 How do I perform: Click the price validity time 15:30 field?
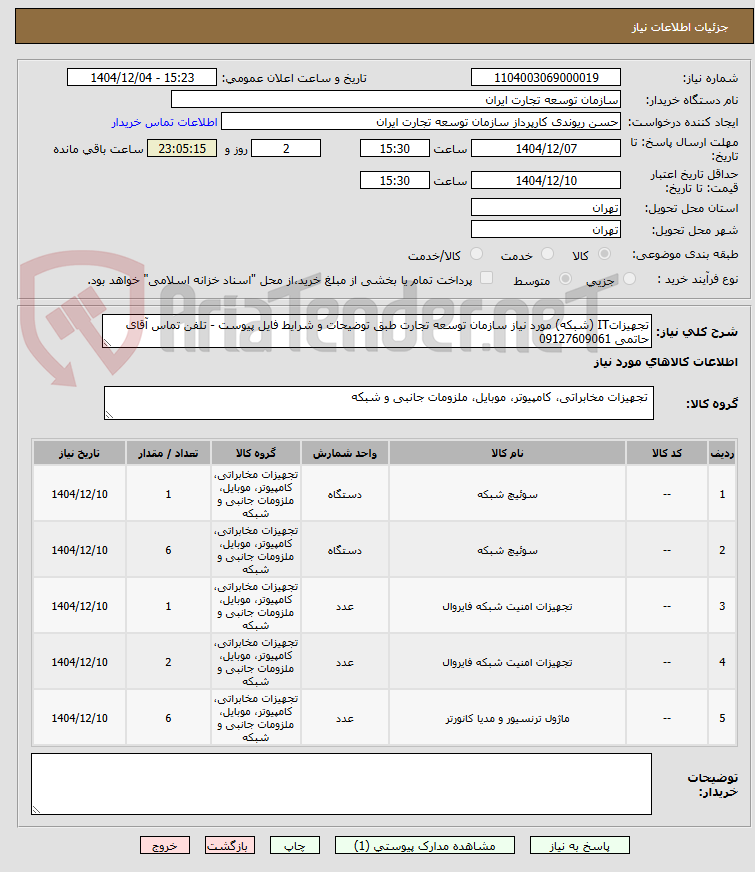(395, 181)
